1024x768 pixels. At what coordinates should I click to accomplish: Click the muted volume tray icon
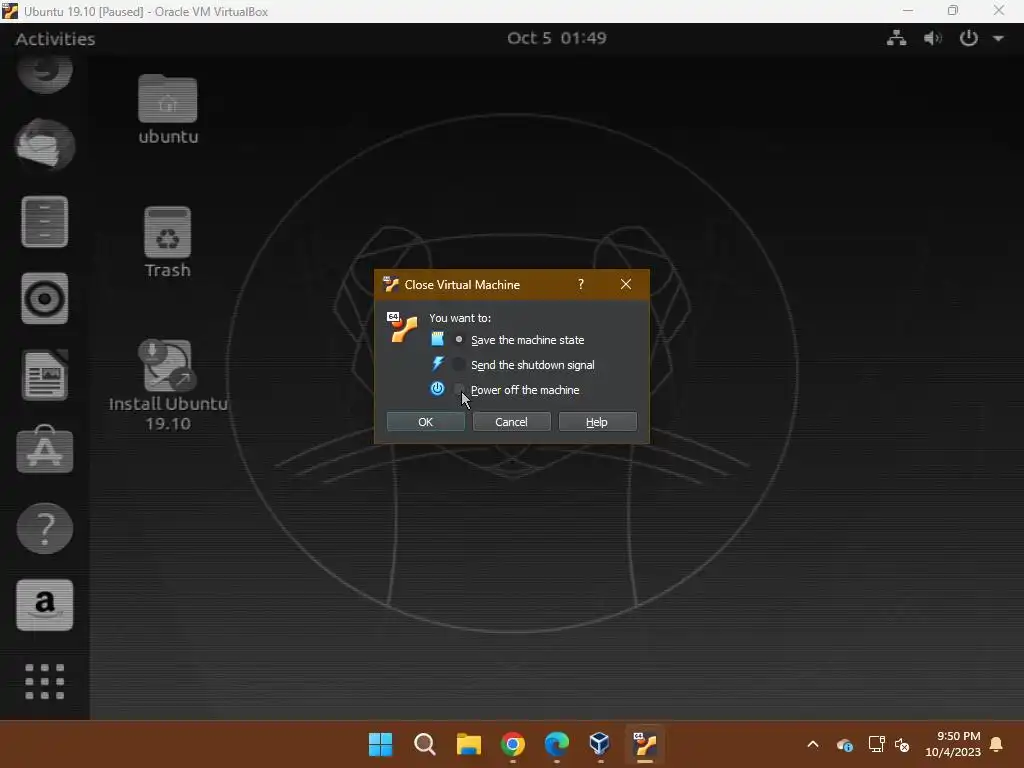[x=903, y=744]
